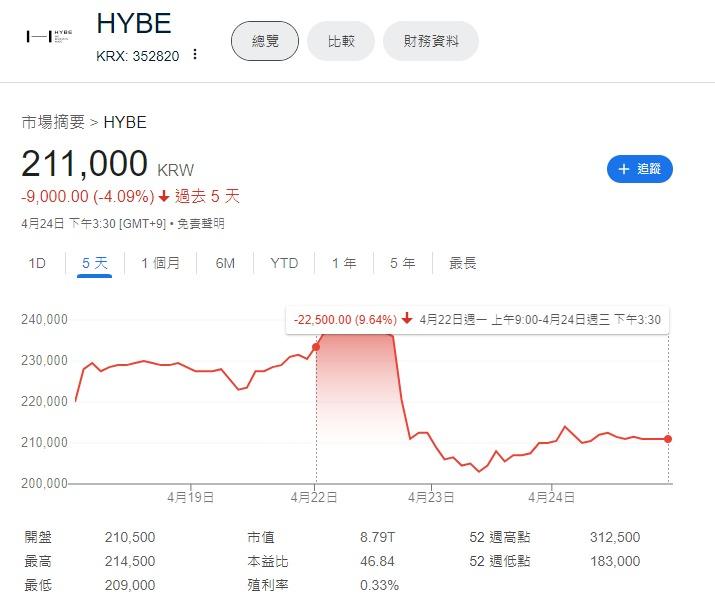The width and height of the screenshot is (715, 601).
Task: Select the 總覽 overview tab
Action: tap(264, 41)
